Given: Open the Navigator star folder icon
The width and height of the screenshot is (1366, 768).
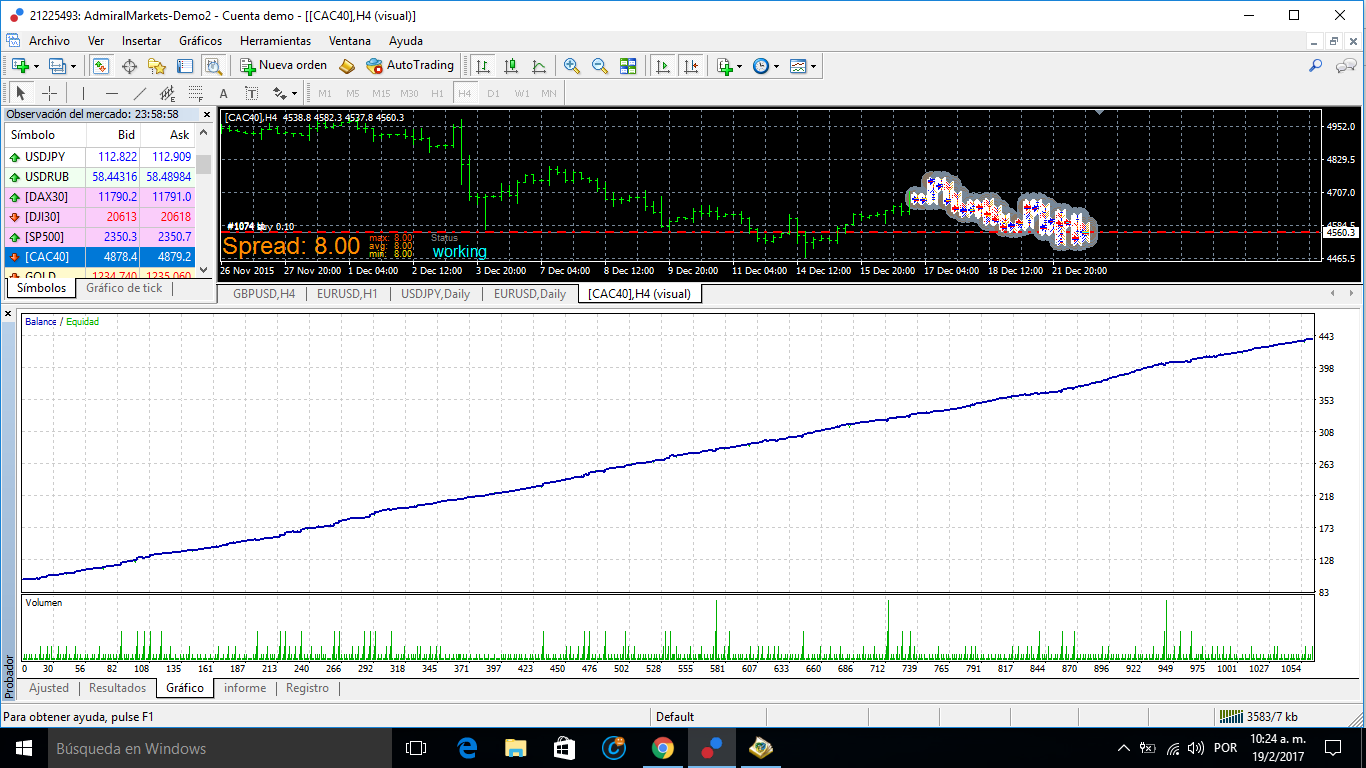Looking at the screenshot, I should [157, 66].
